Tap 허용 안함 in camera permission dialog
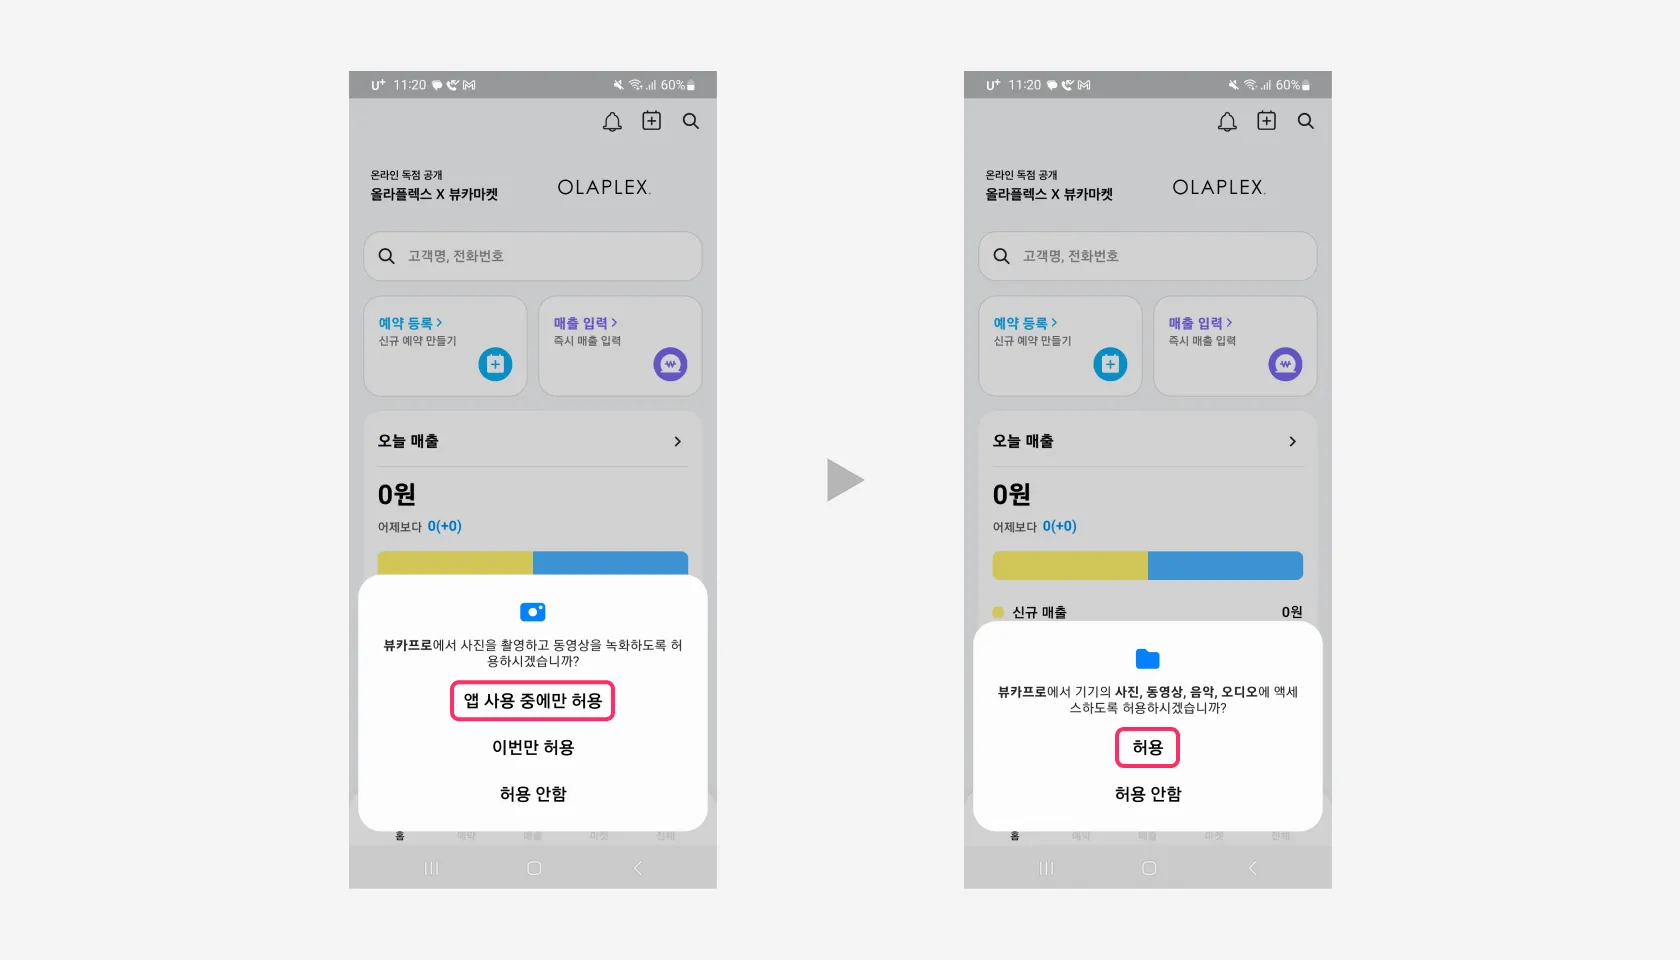 [533, 794]
